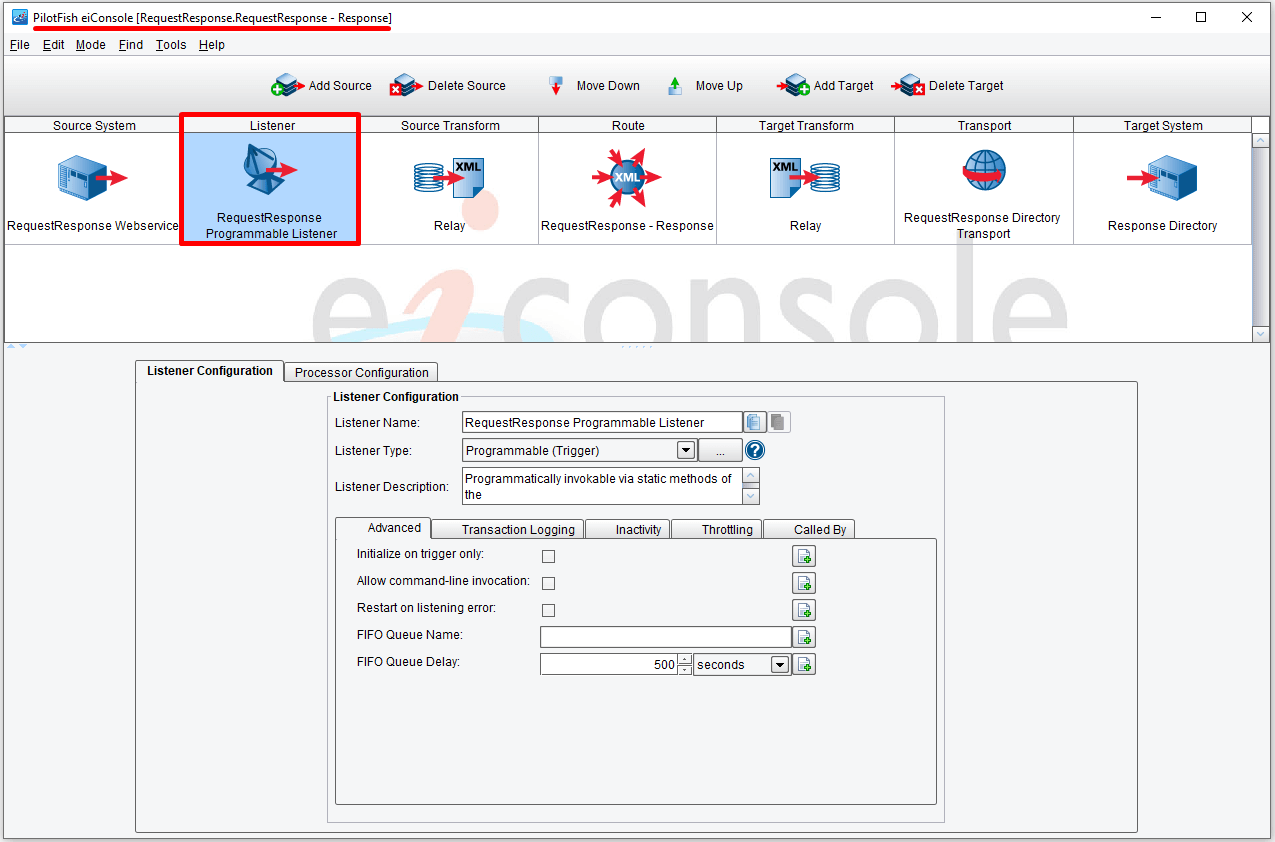Click the Listener Name text field
This screenshot has width=1275, height=842.
602,422
